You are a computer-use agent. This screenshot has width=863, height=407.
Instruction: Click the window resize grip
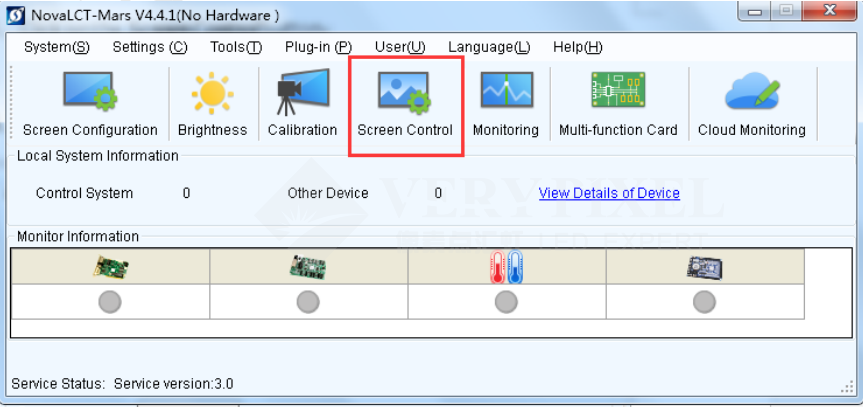(848, 388)
